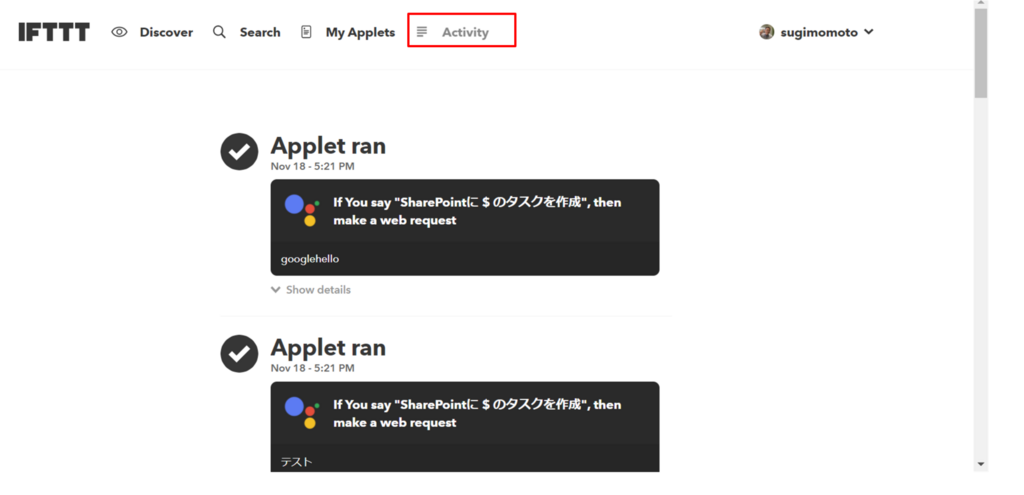Click the scrollbar up arrow
The width and height of the screenshot is (1024, 495).
click(981, 4)
